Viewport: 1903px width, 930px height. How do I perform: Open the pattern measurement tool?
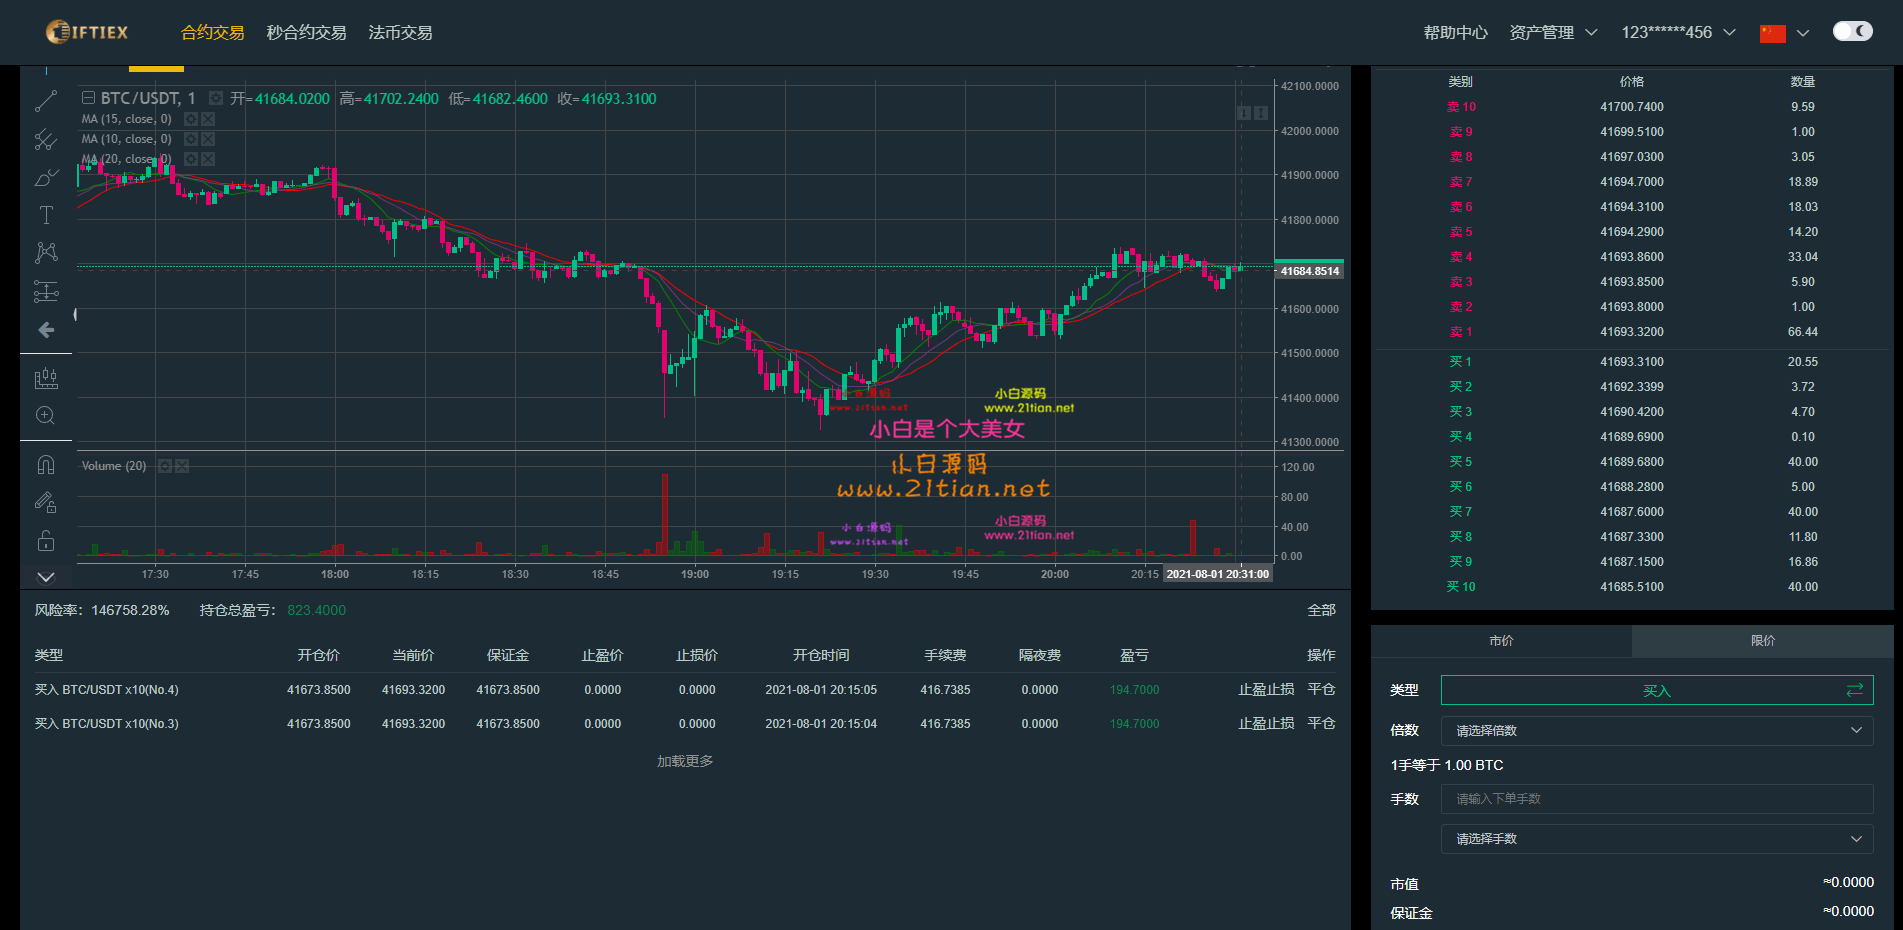[x=46, y=253]
